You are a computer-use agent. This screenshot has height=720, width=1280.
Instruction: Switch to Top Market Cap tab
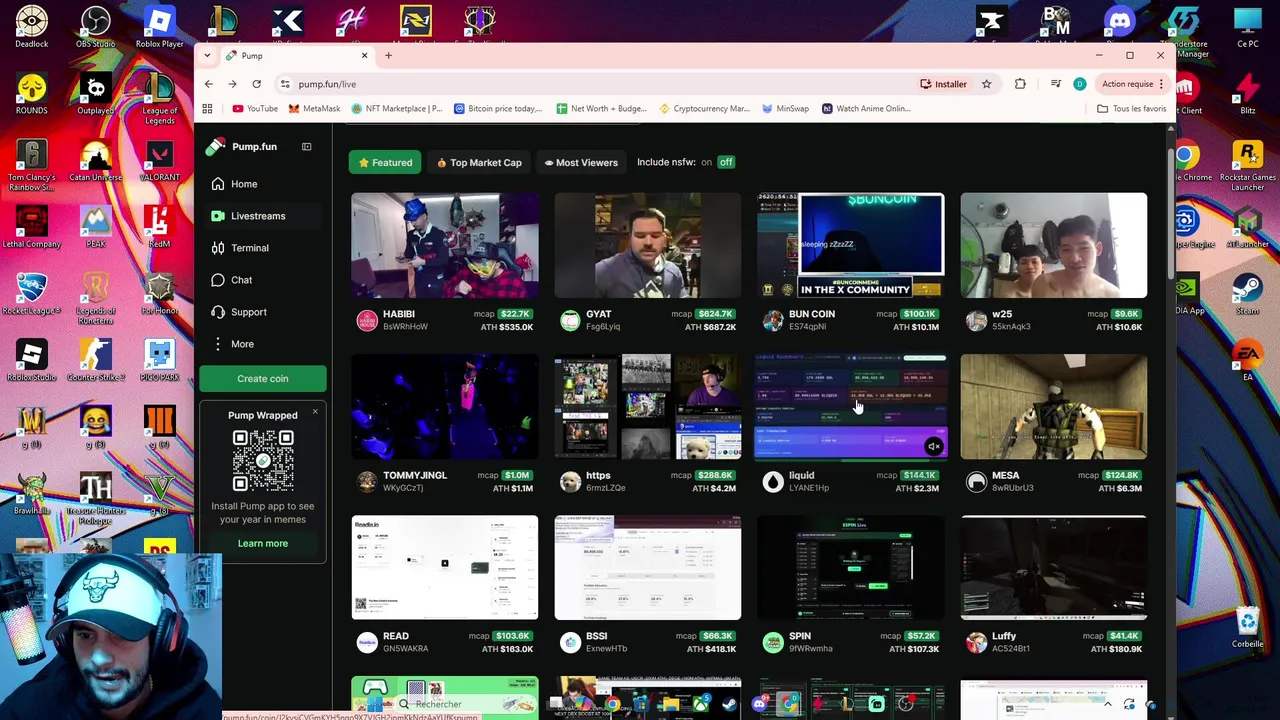tap(479, 162)
